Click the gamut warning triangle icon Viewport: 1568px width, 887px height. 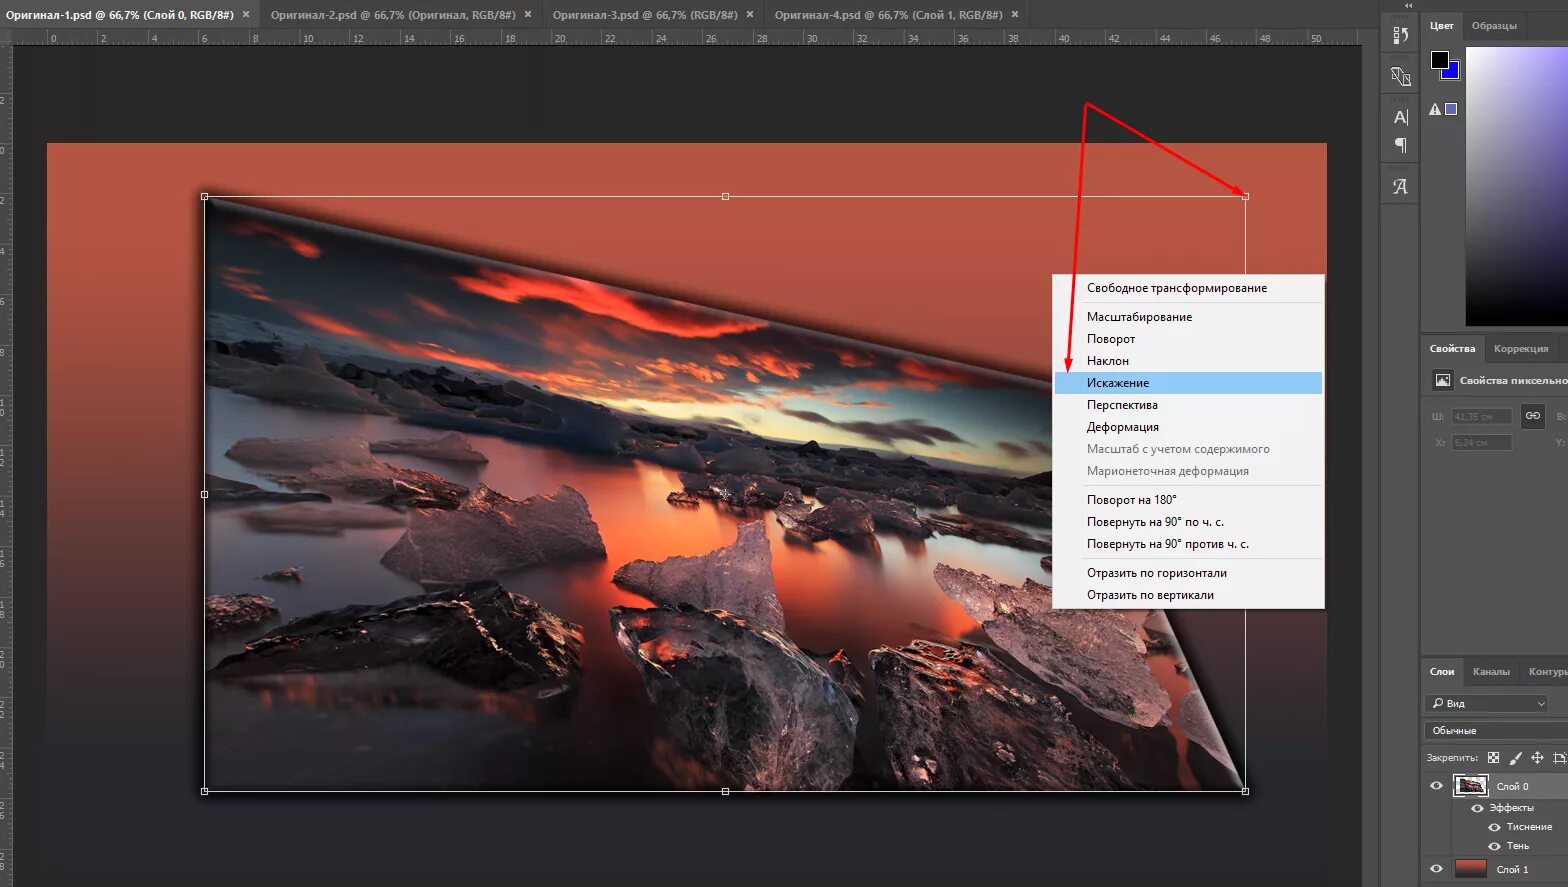coord(1435,109)
